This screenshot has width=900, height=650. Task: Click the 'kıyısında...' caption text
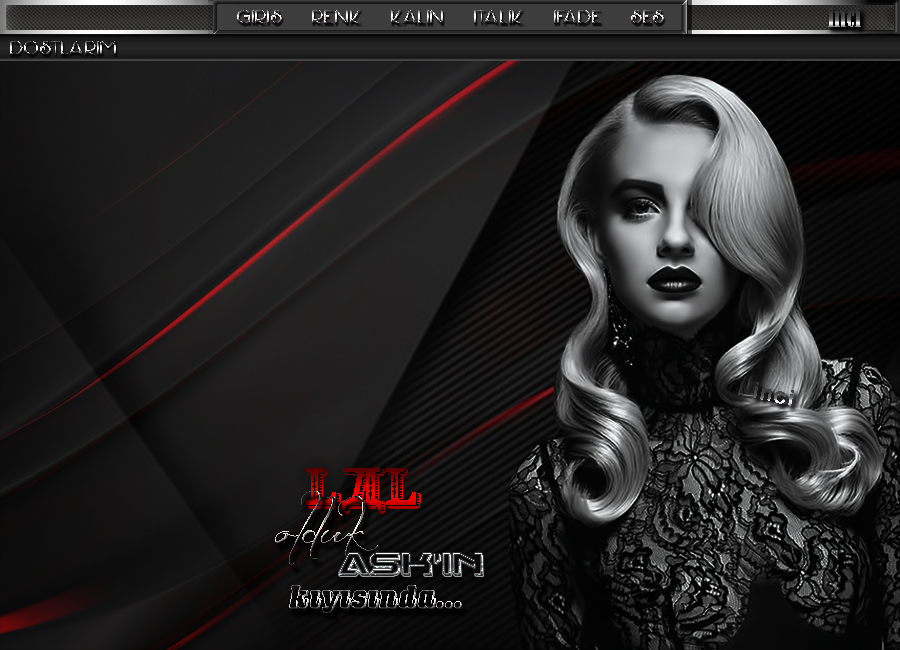tap(375, 599)
